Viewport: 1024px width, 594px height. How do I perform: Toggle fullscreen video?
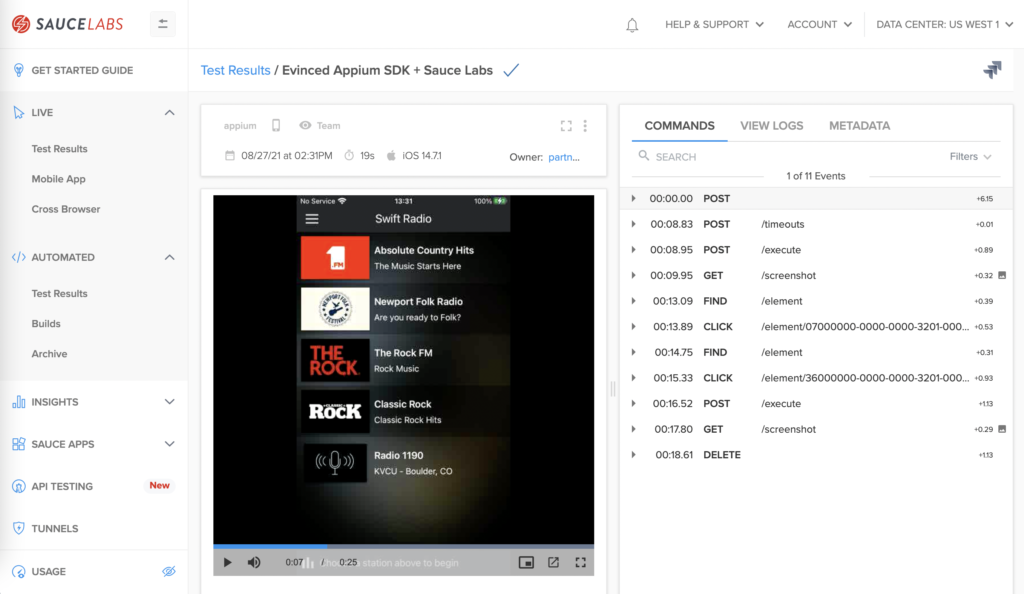[581, 562]
